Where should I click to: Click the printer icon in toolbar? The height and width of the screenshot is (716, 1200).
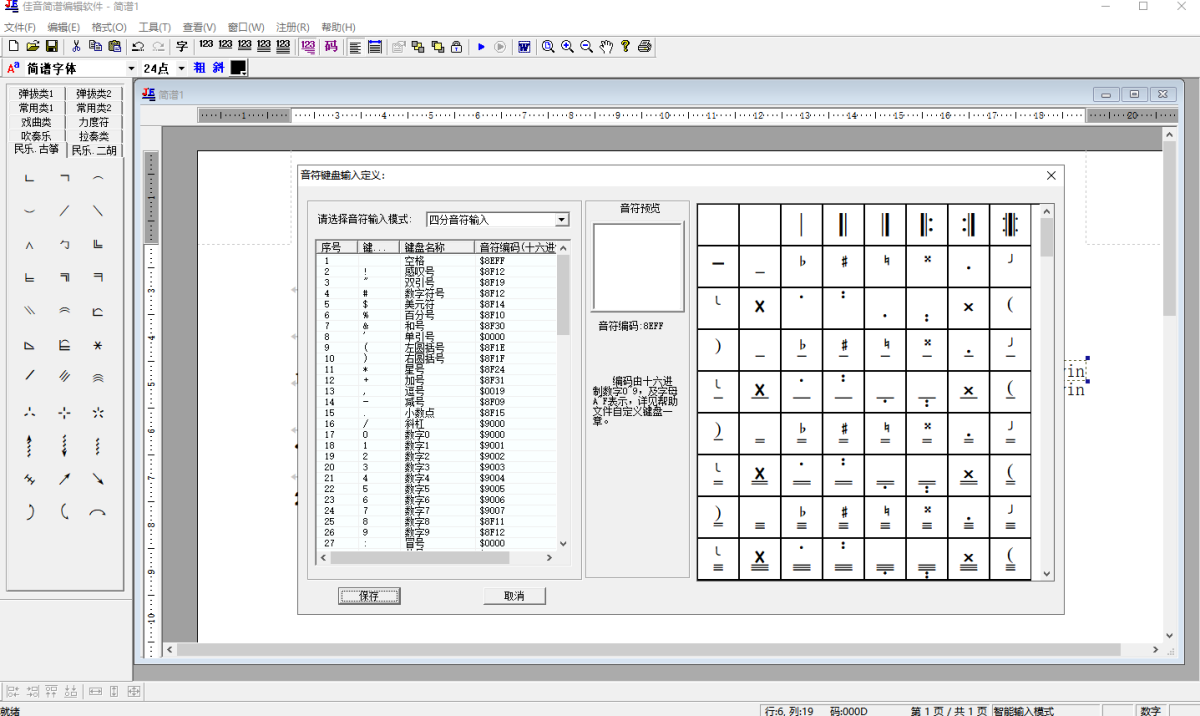645,46
